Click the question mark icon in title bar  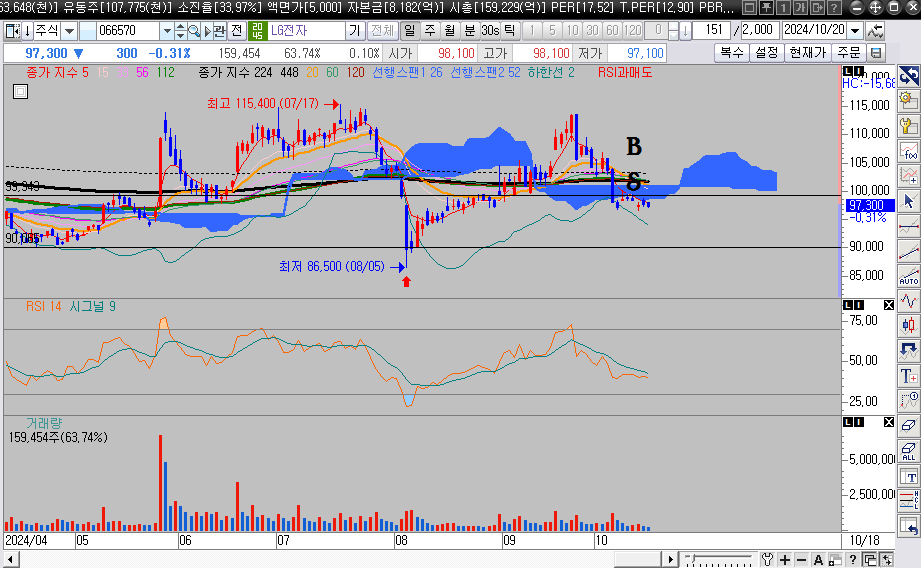[833, 8]
